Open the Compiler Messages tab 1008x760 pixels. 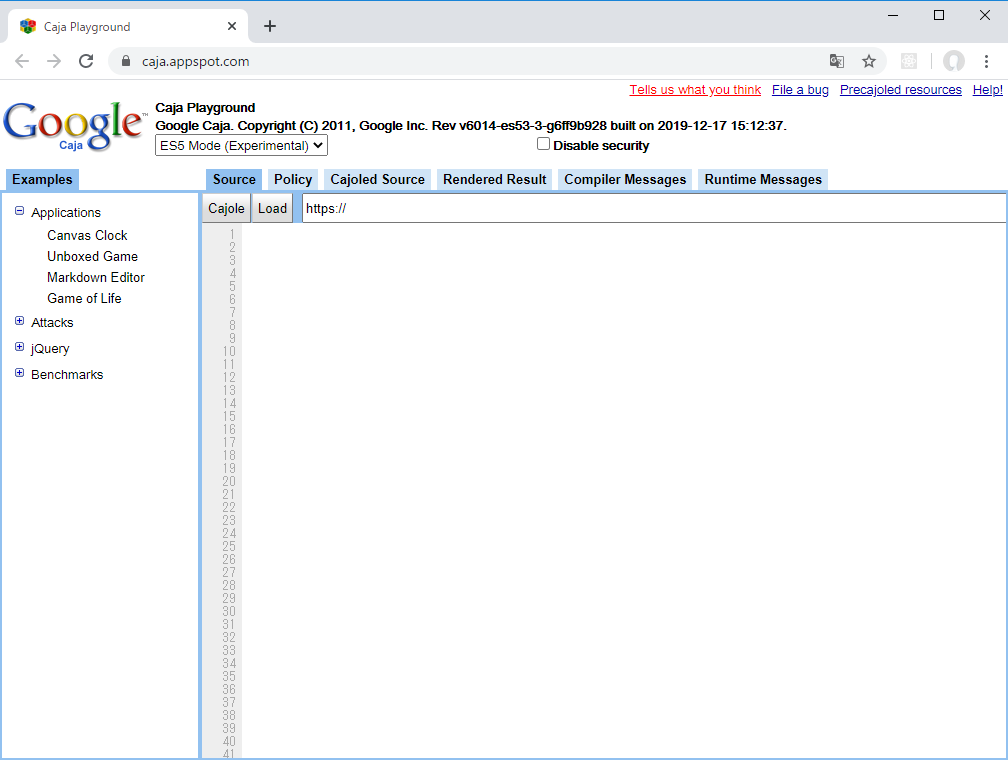pos(624,180)
